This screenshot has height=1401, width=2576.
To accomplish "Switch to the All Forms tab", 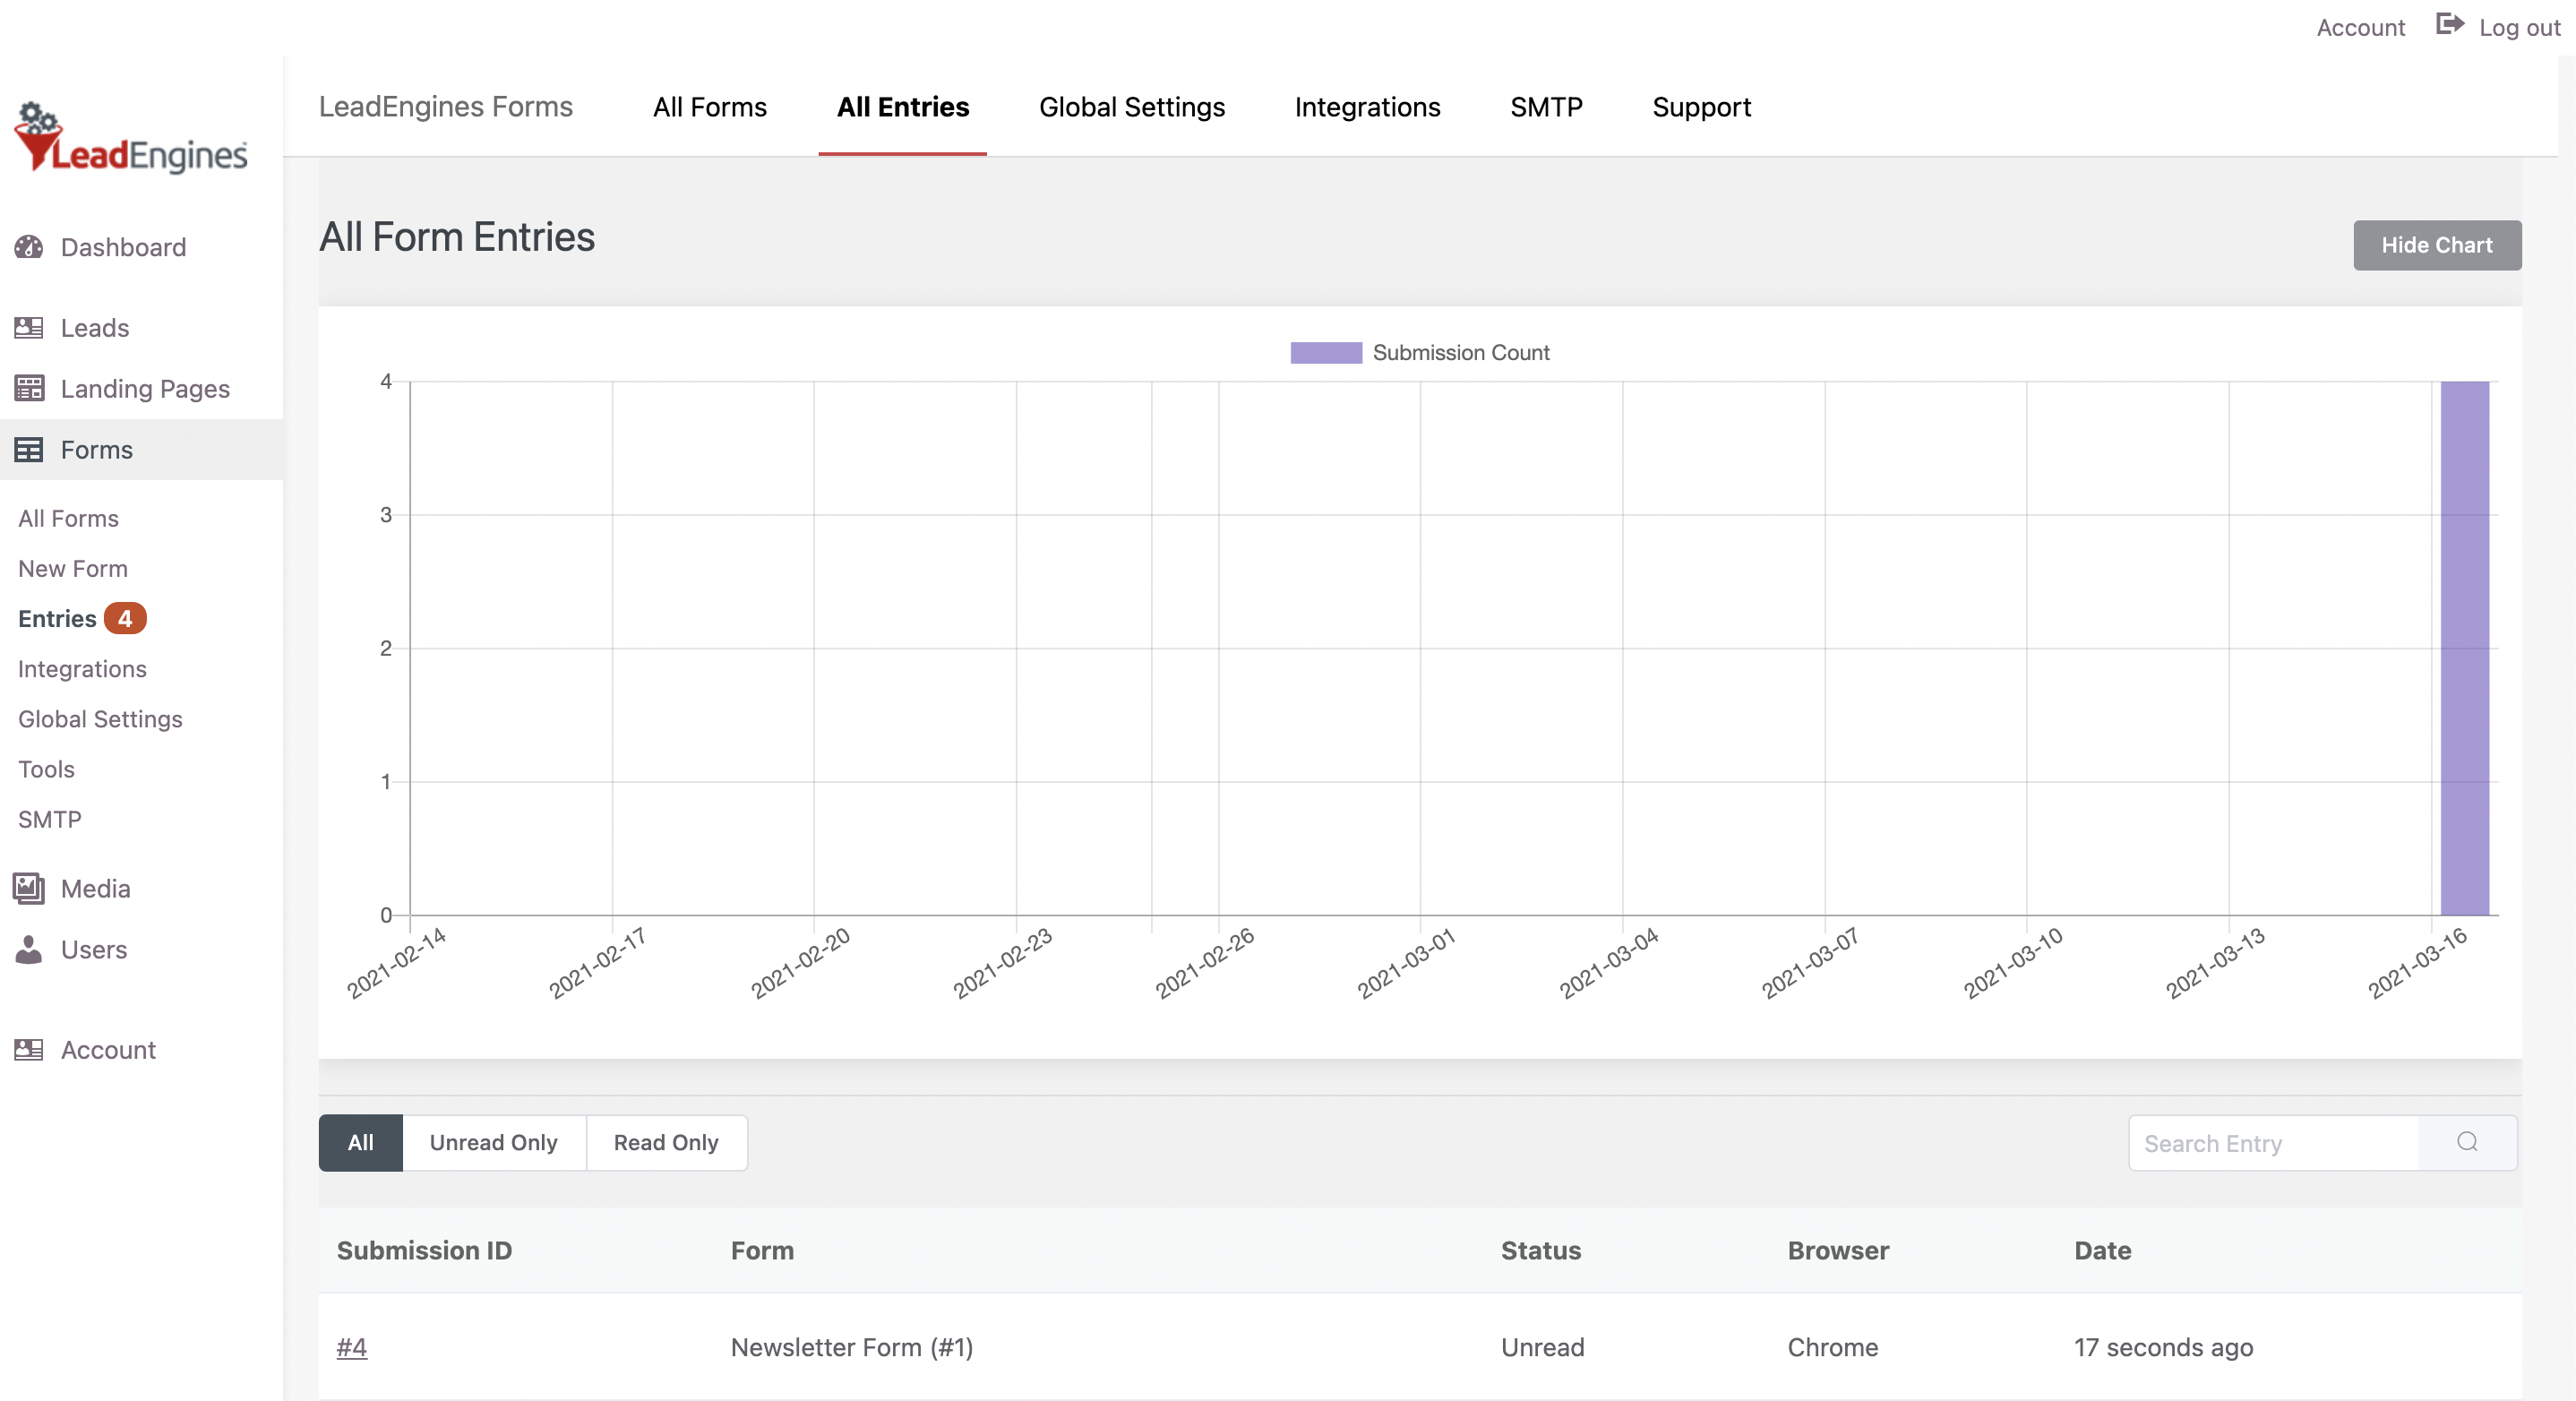I will coord(709,107).
